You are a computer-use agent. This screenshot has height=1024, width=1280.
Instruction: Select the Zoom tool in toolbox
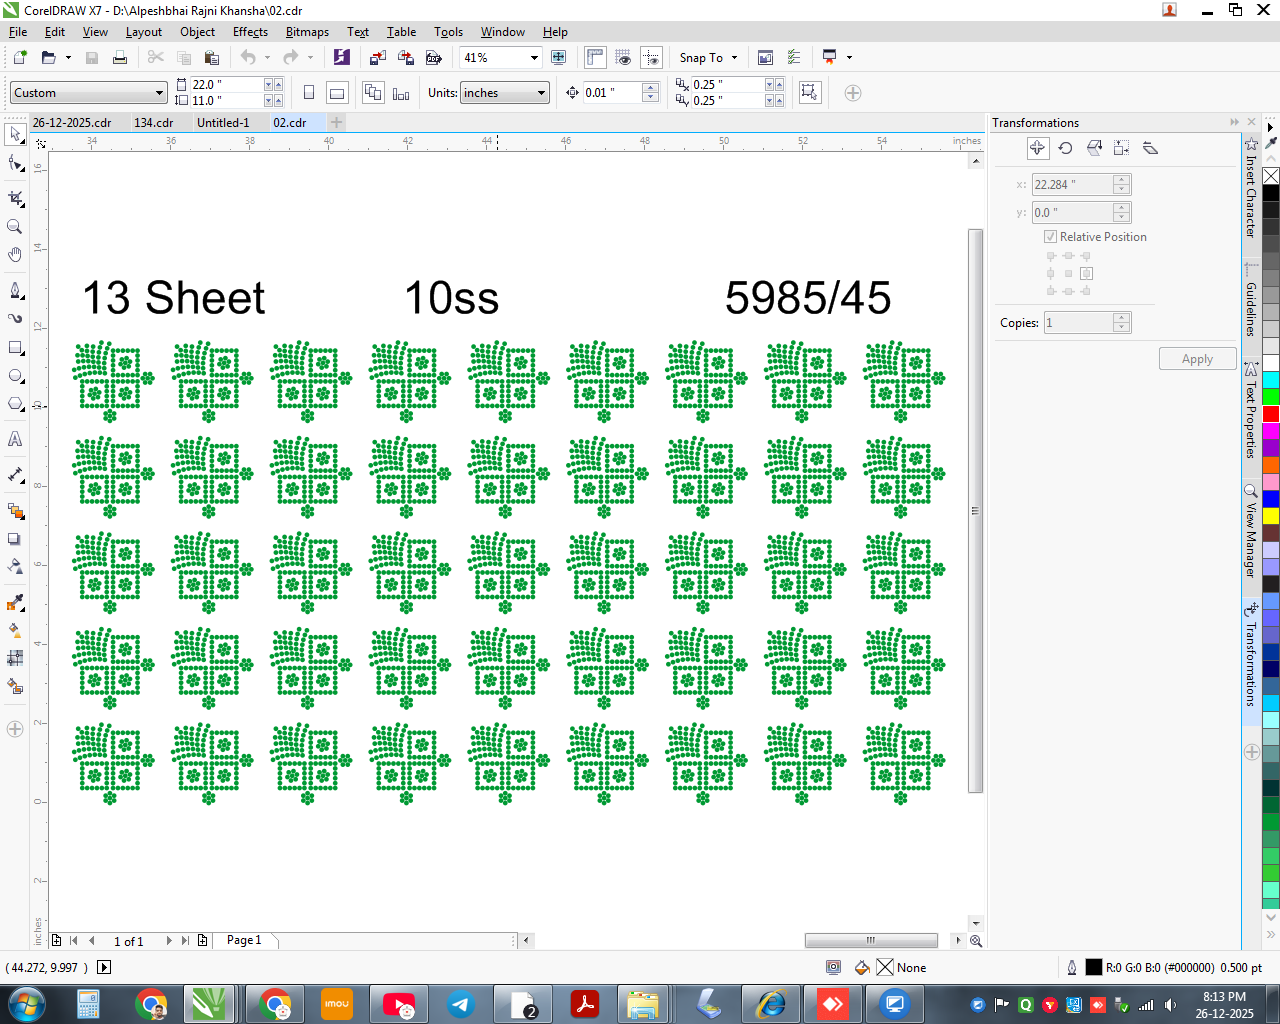click(x=15, y=226)
